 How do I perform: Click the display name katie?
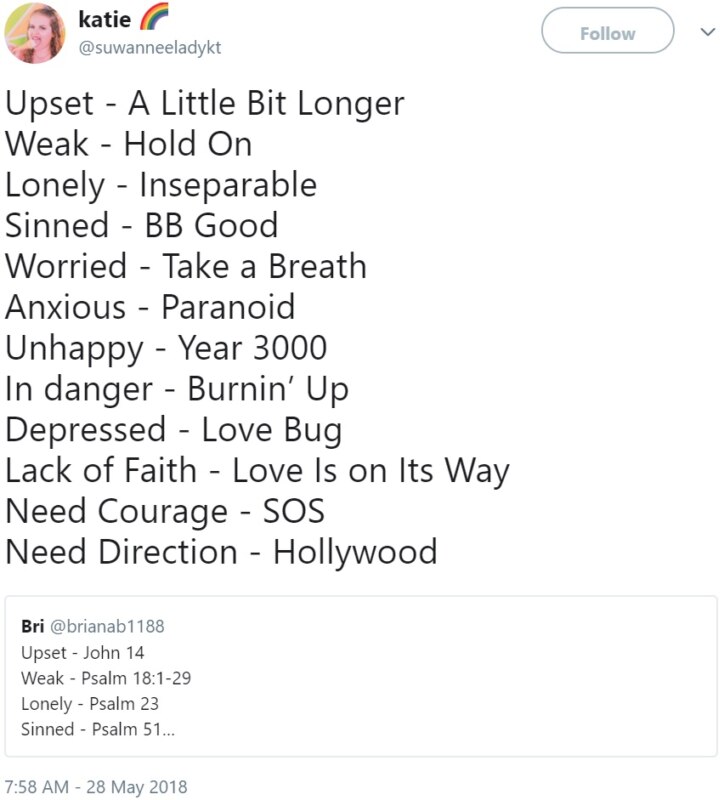[x=105, y=19]
